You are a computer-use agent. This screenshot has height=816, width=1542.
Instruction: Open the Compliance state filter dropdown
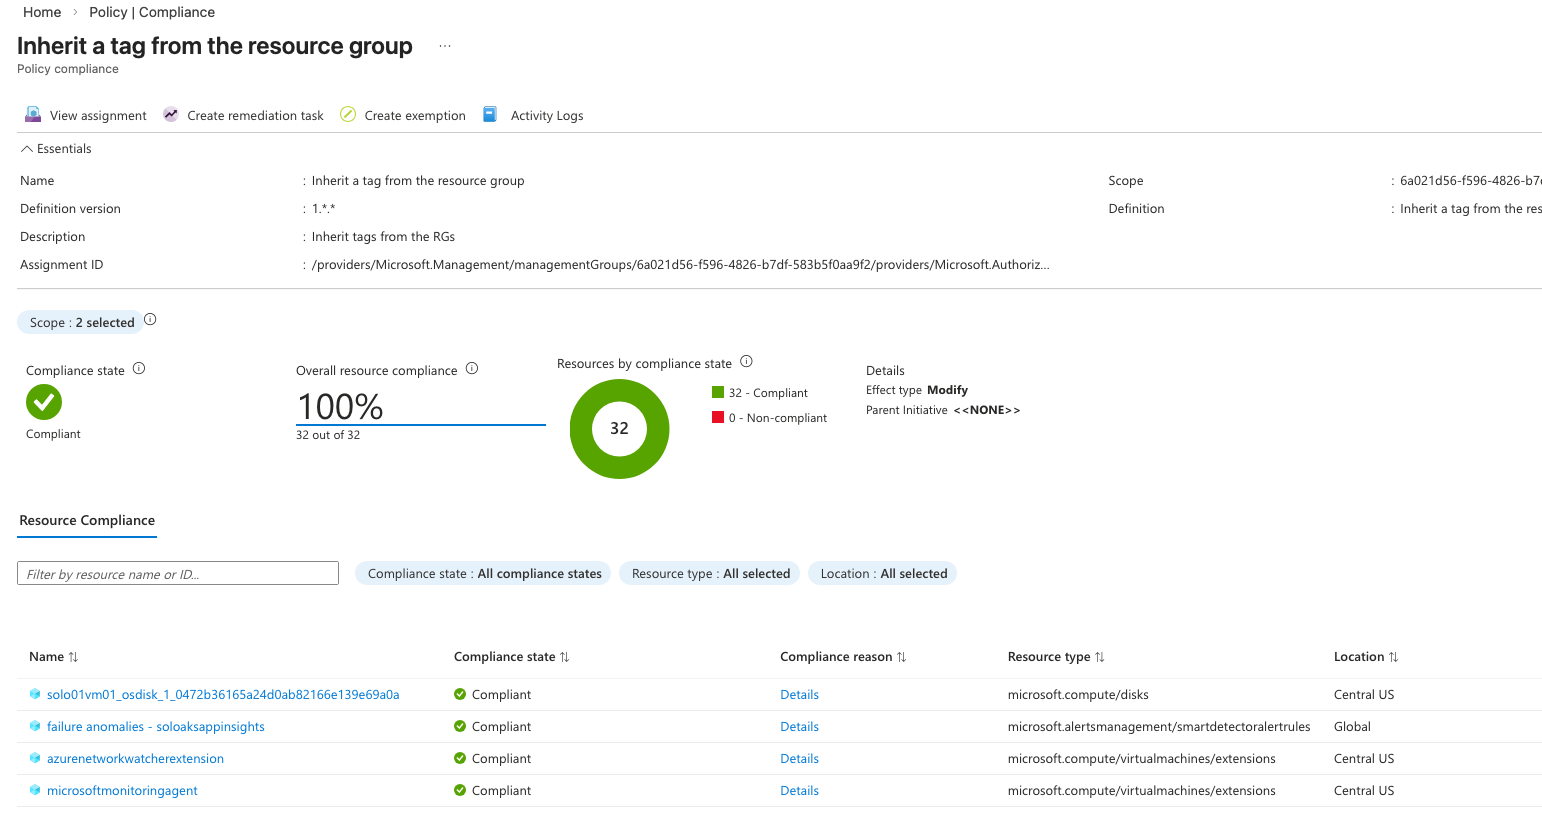pyautogui.click(x=484, y=574)
